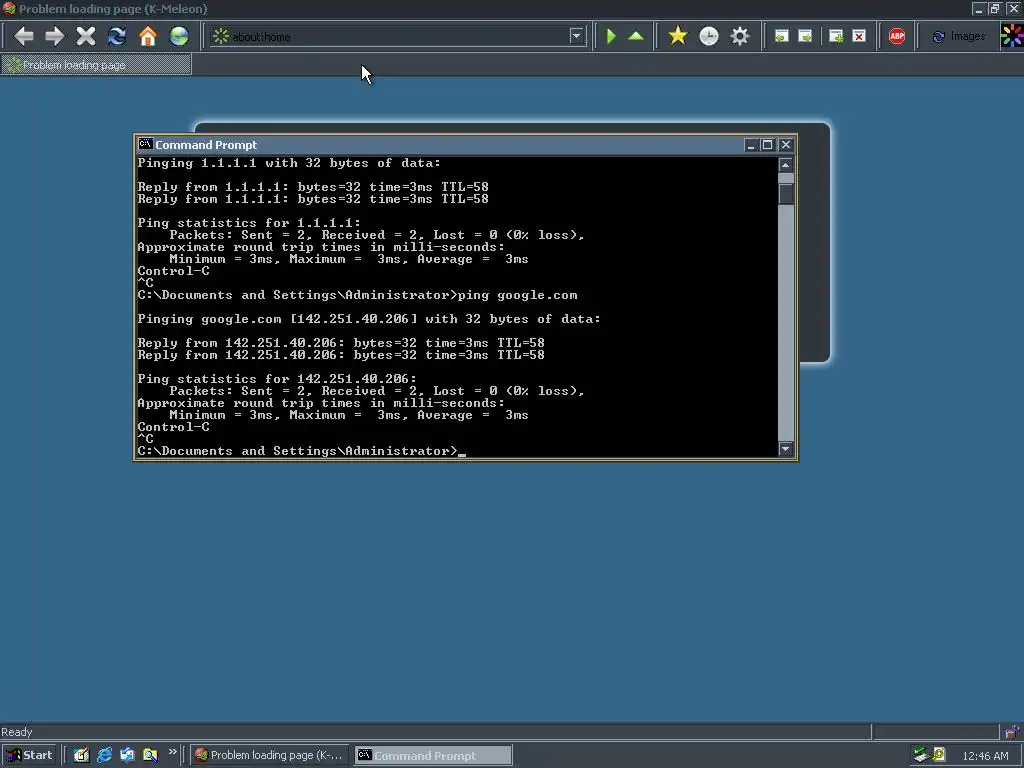This screenshot has width=1024, height=768.
Task: Switch to the previous tab icon
Action: click(x=781, y=37)
